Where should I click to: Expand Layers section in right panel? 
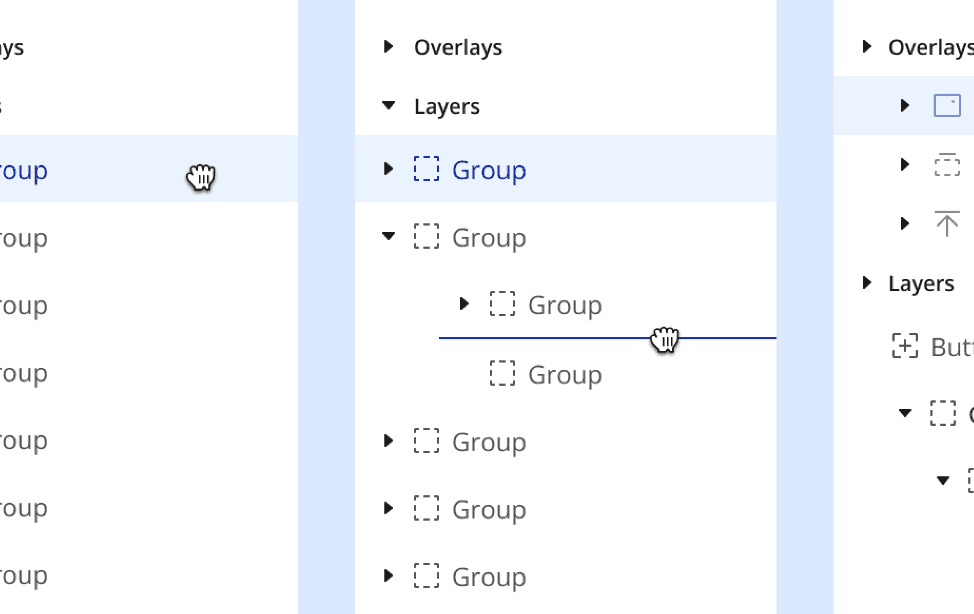point(867,283)
